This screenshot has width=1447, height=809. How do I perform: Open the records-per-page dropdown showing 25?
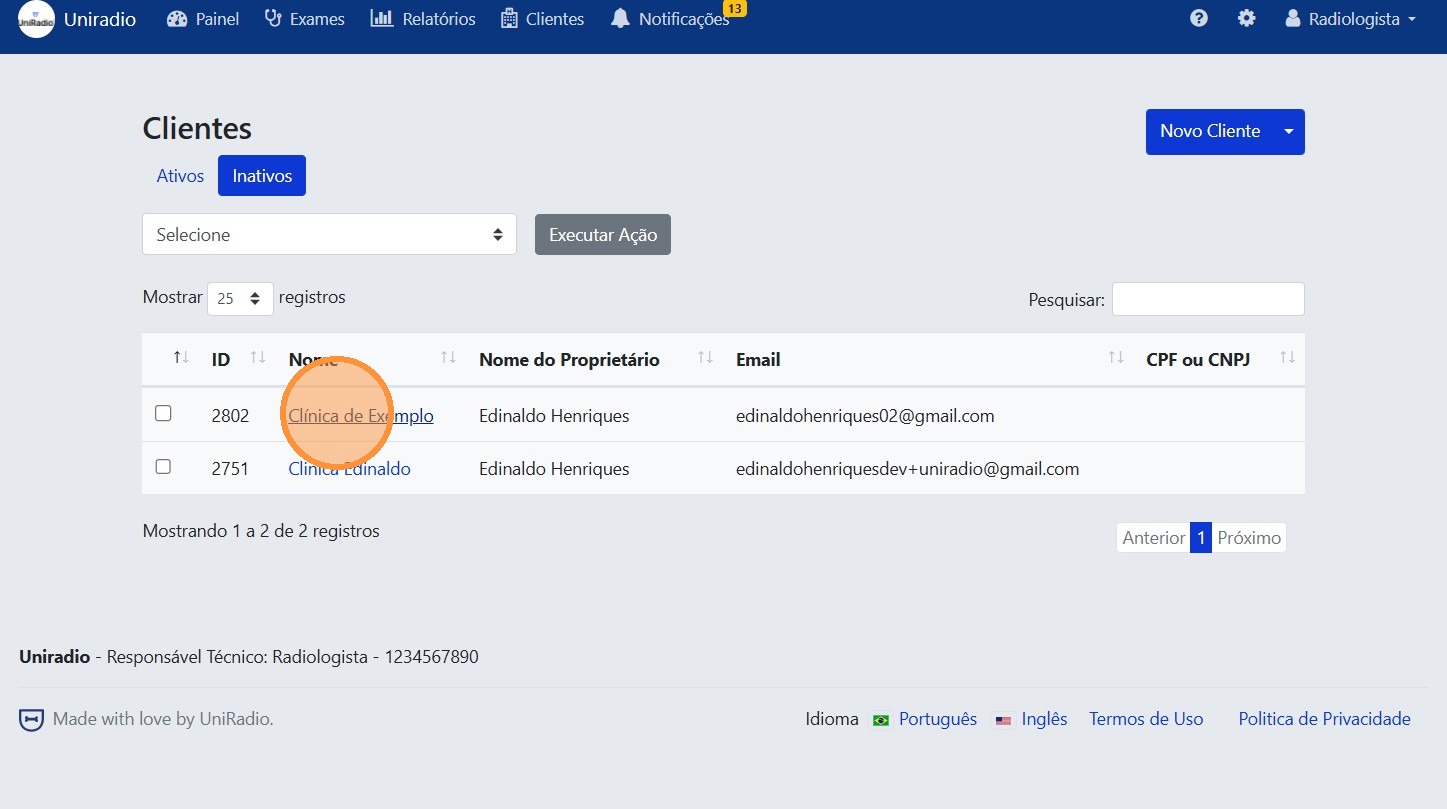[x=240, y=298]
